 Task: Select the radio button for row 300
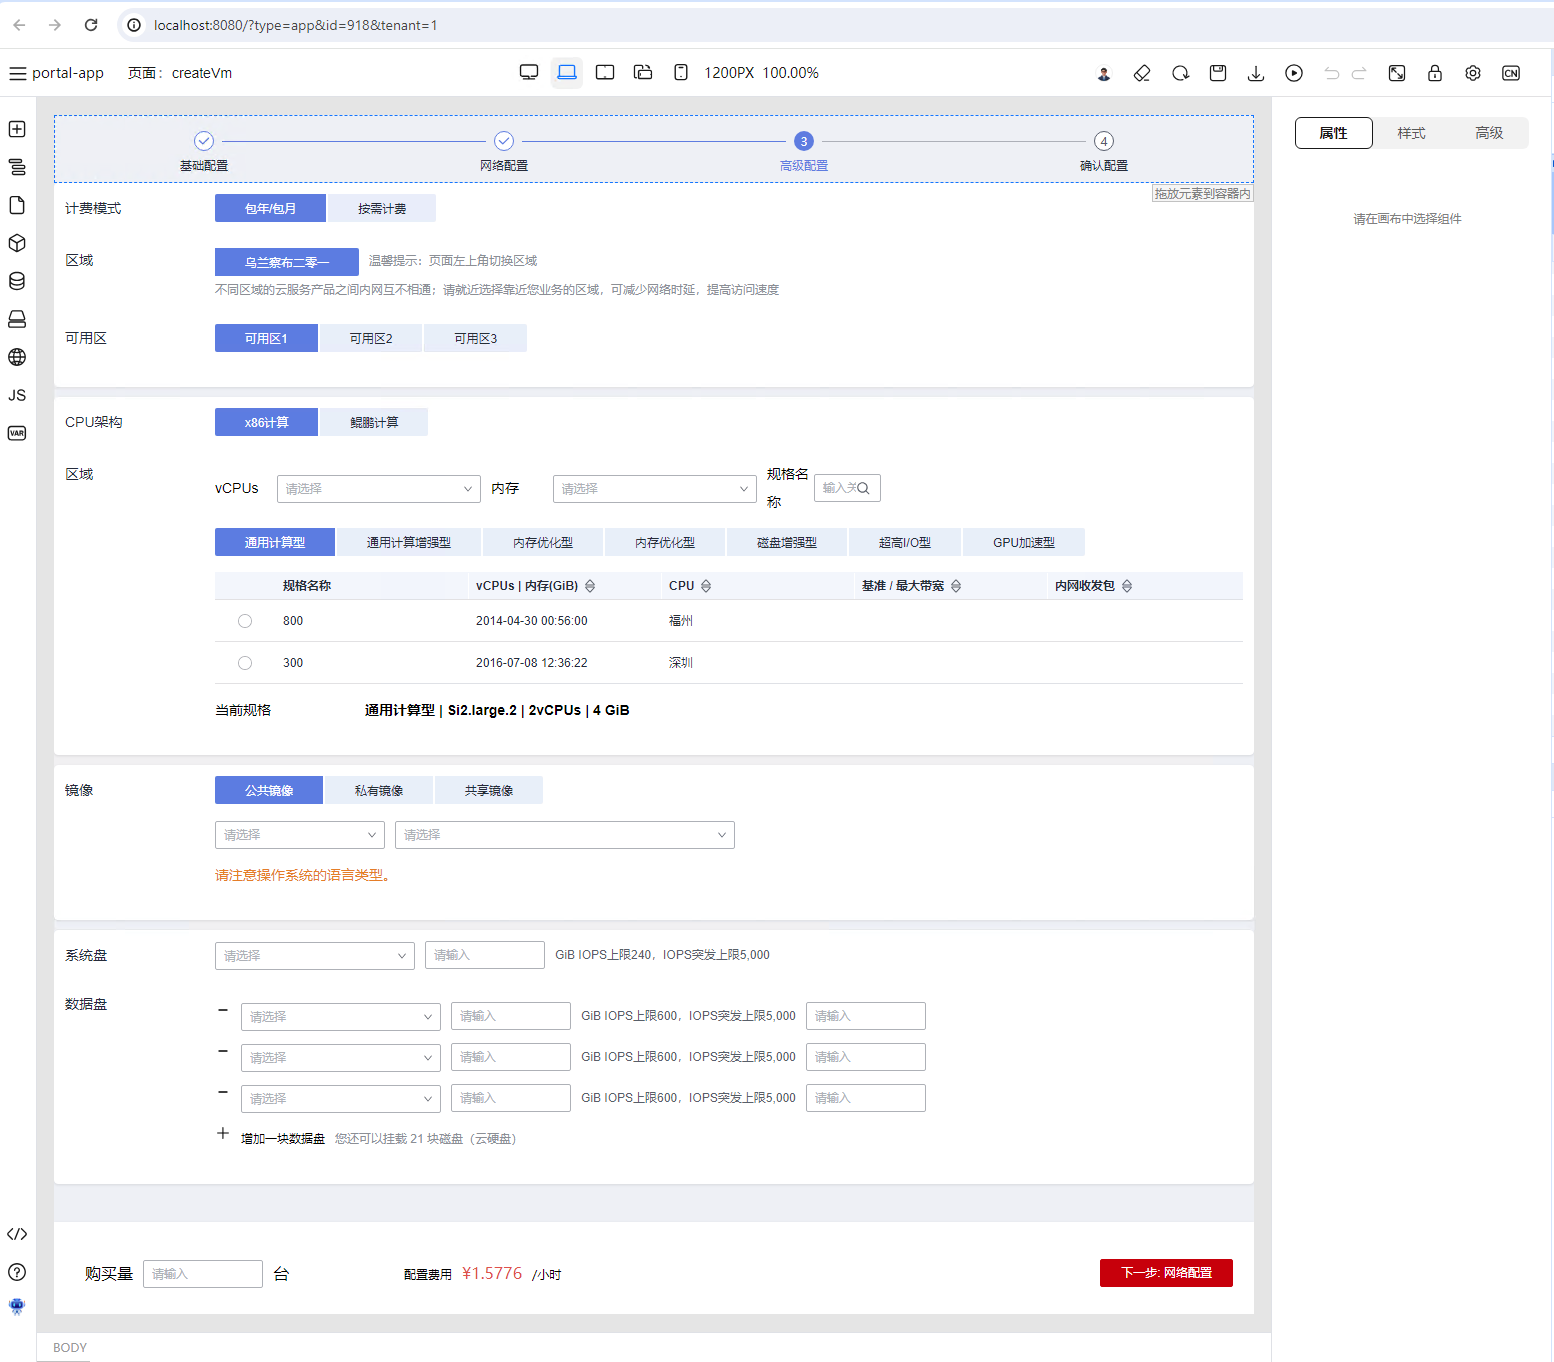click(245, 663)
